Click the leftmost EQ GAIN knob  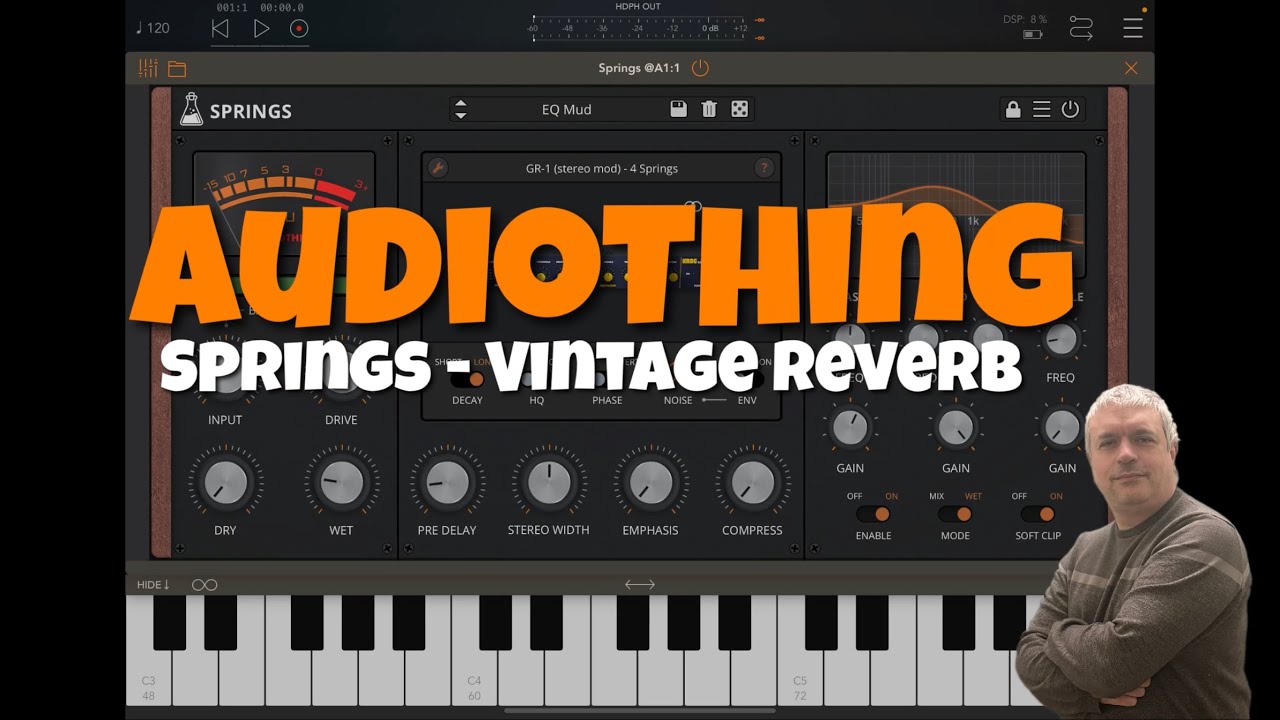click(850, 428)
